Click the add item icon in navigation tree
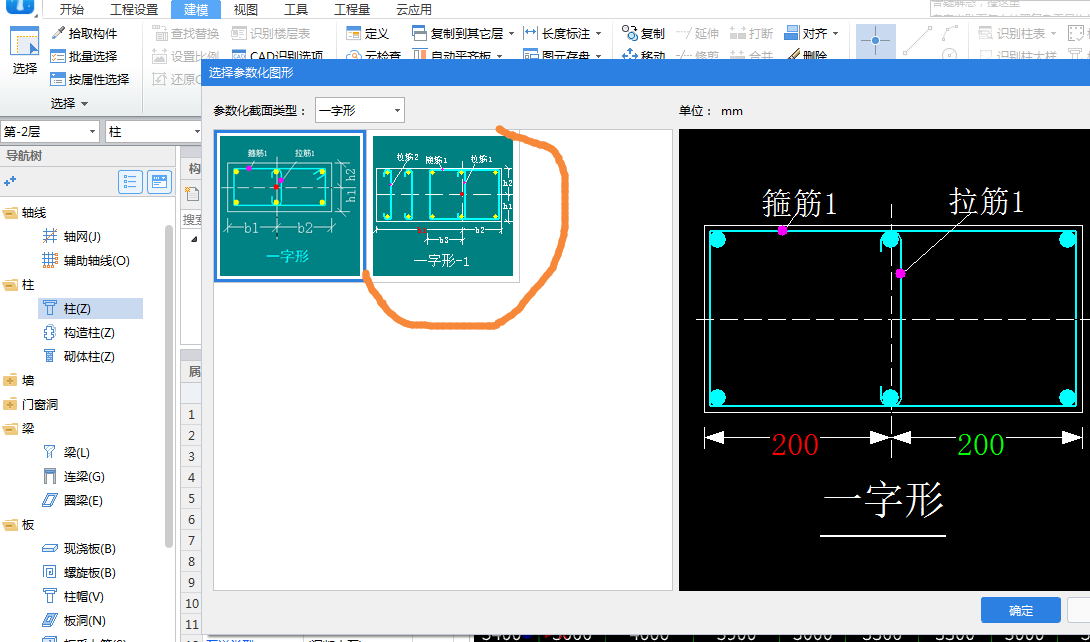 10,181
